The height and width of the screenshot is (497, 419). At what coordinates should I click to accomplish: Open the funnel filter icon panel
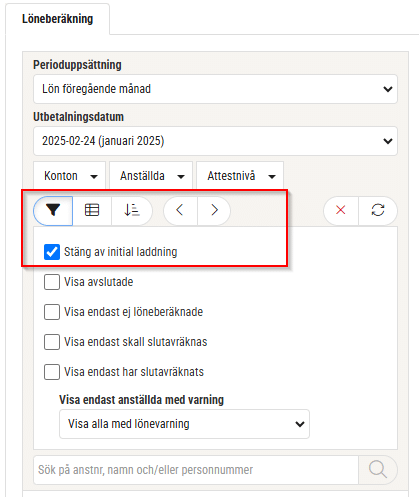click(53, 210)
